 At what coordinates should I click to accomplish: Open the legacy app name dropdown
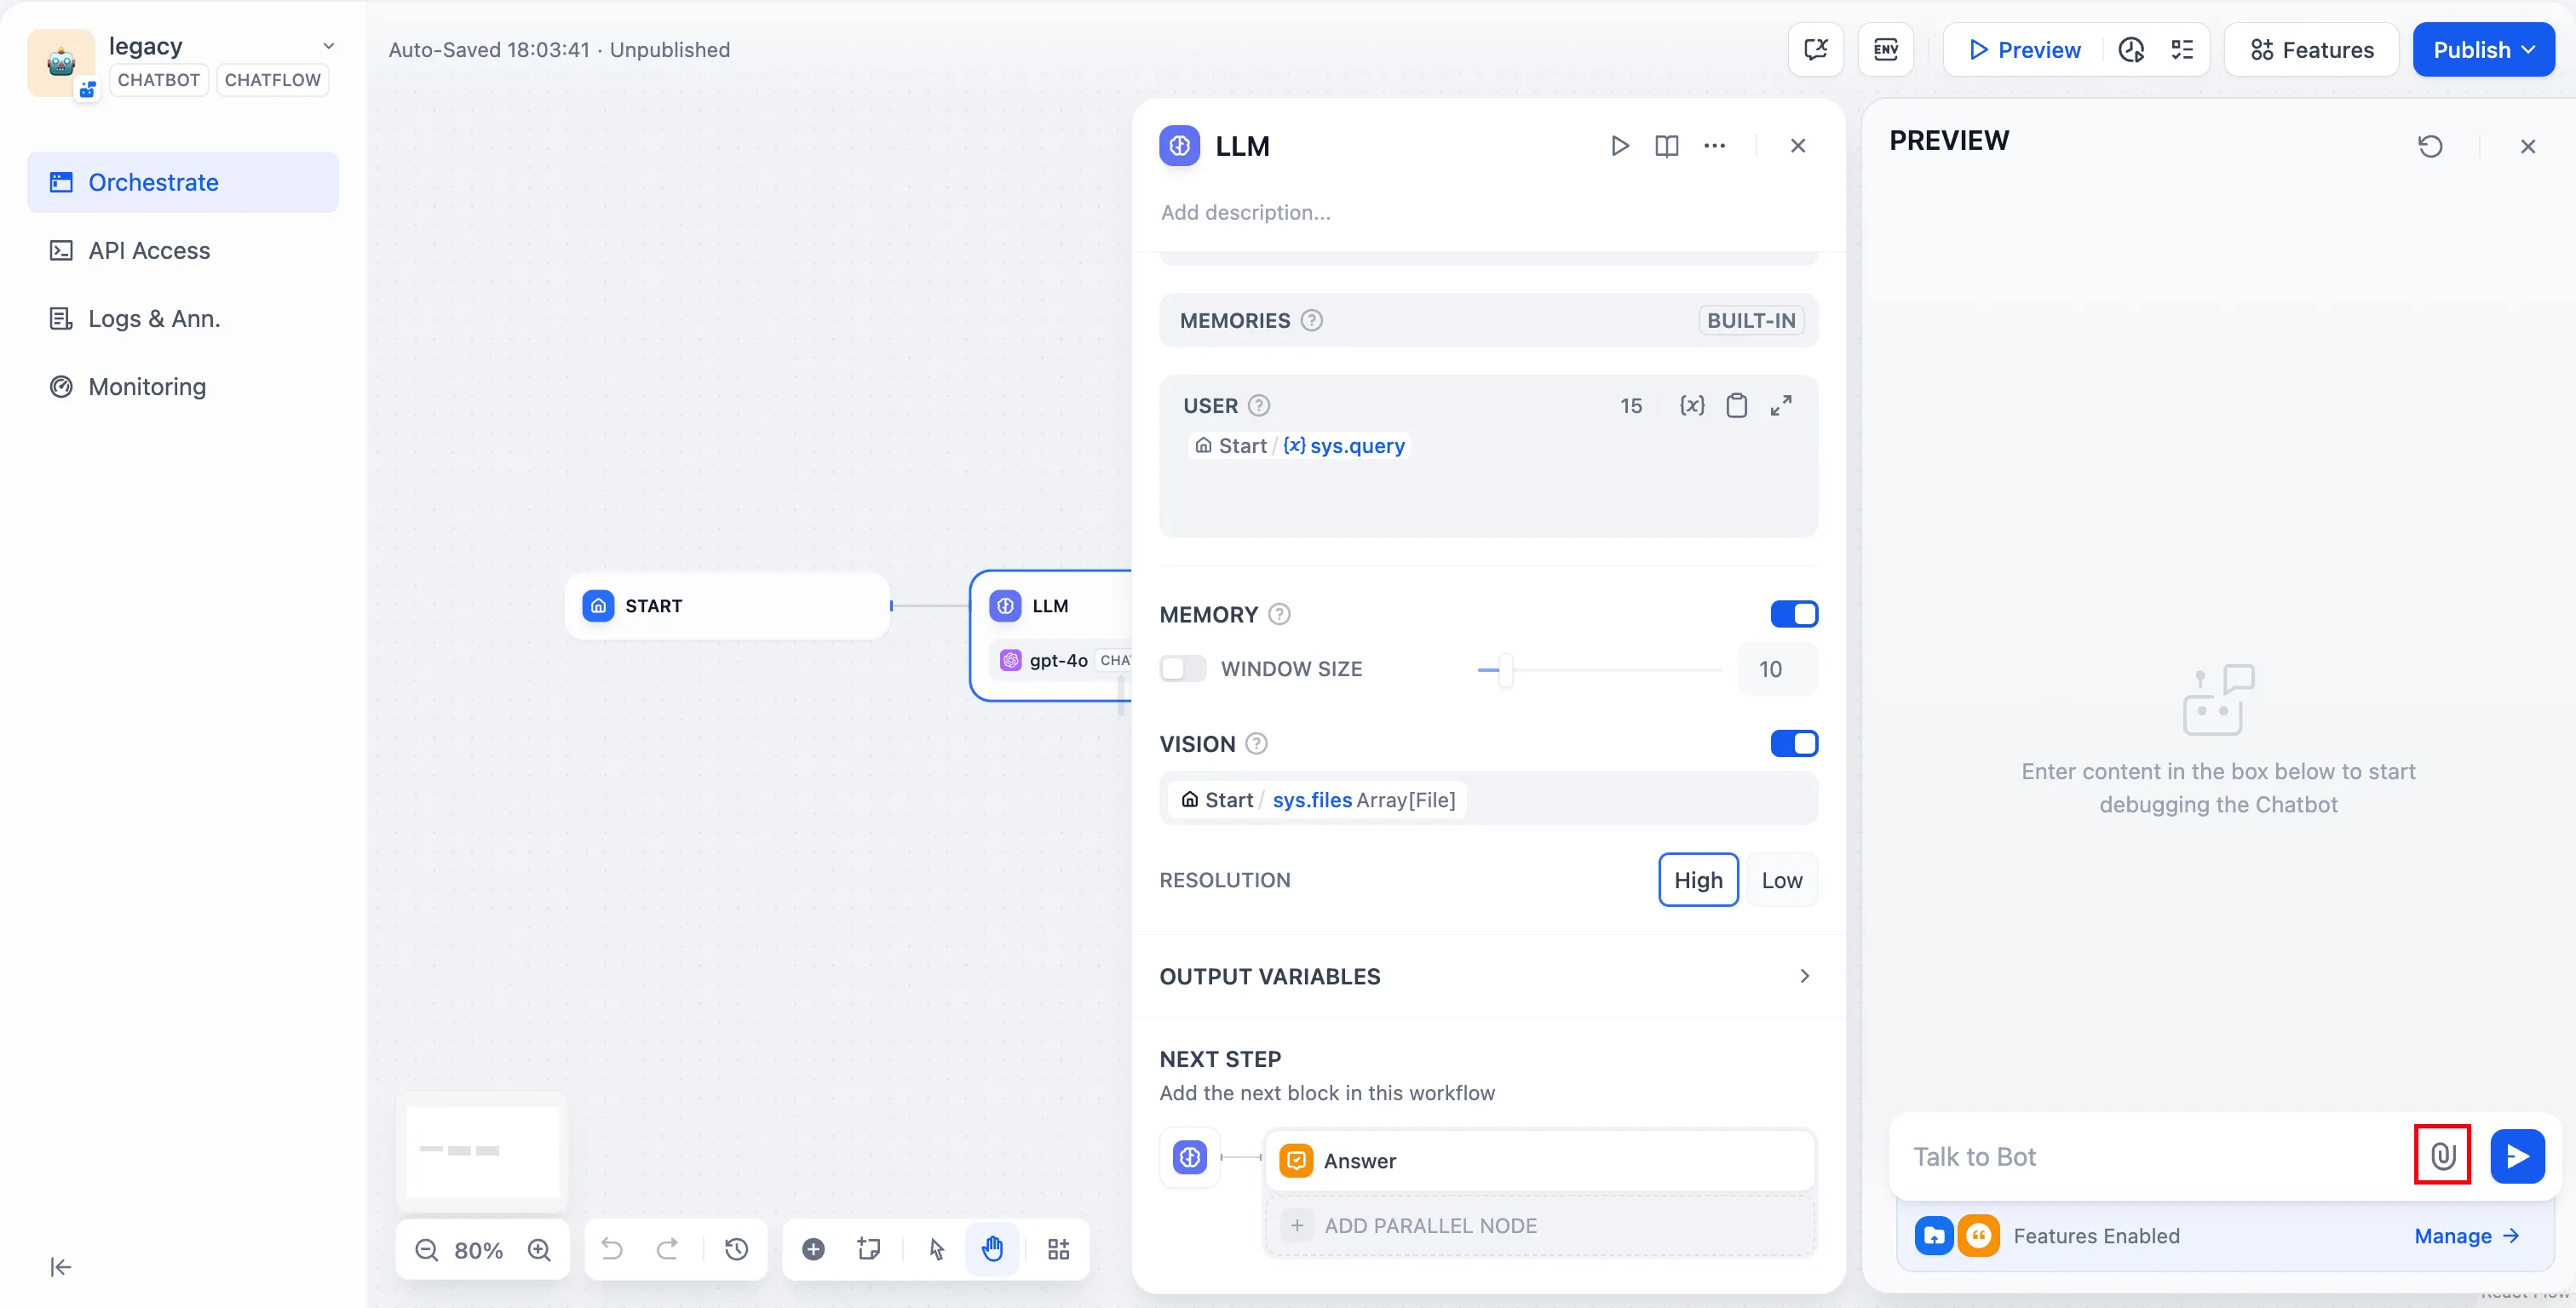pos(328,46)
